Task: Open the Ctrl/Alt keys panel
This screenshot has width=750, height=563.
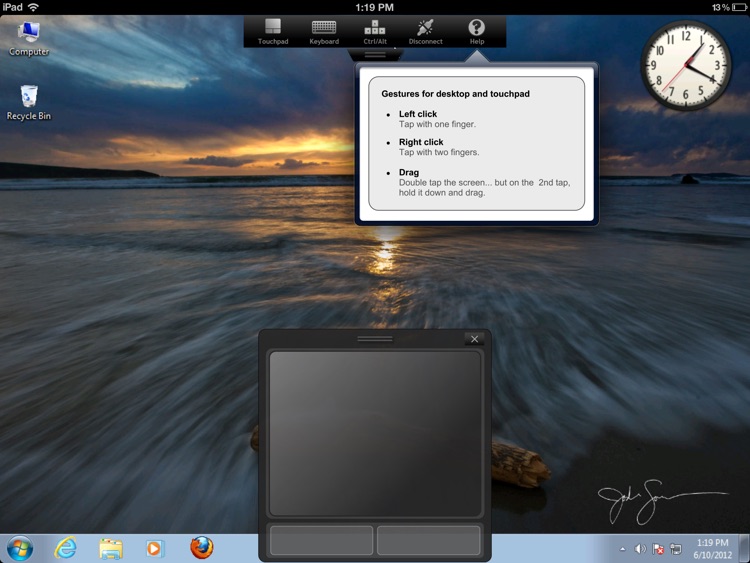Action: tap(375, 31)
